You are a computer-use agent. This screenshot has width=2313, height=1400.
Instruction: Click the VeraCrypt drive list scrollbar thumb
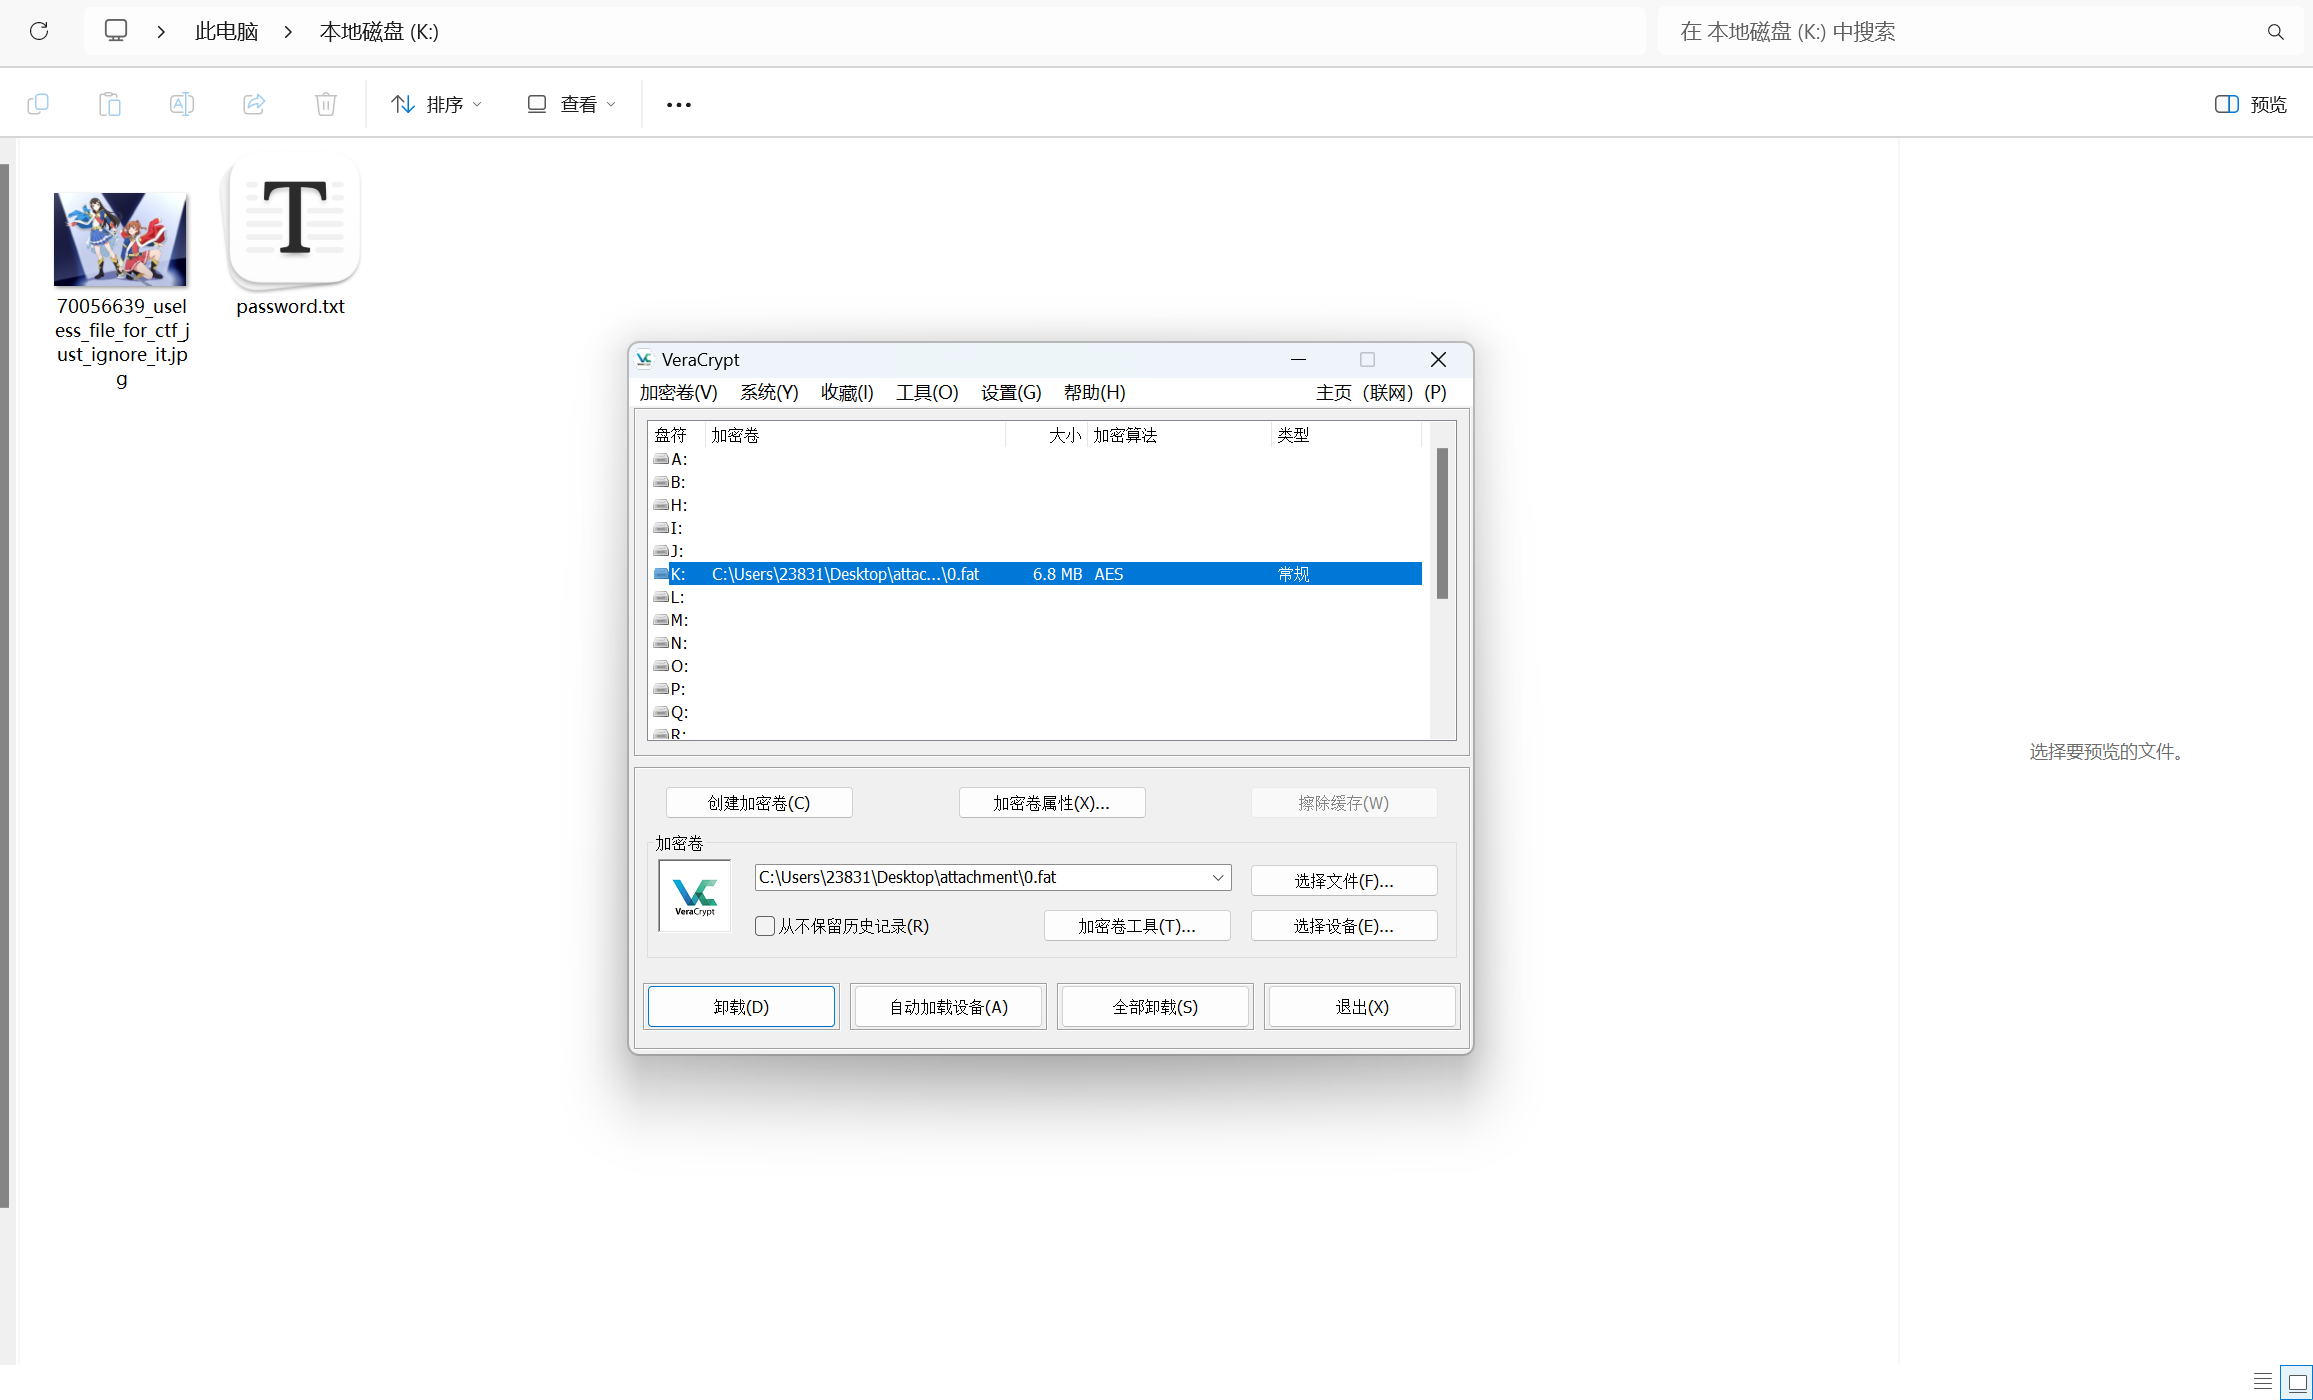point(1442,524)
